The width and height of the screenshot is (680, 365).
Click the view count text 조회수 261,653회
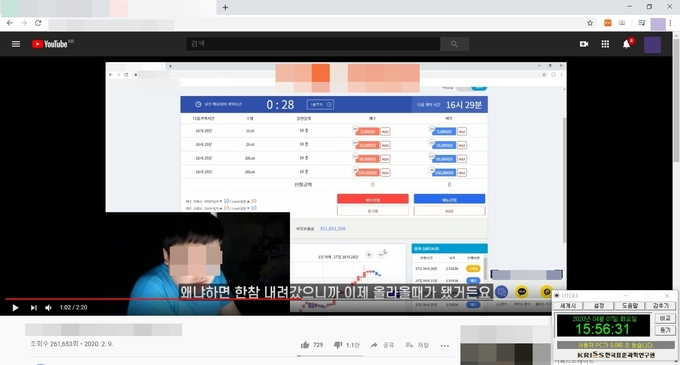point(54,344)
